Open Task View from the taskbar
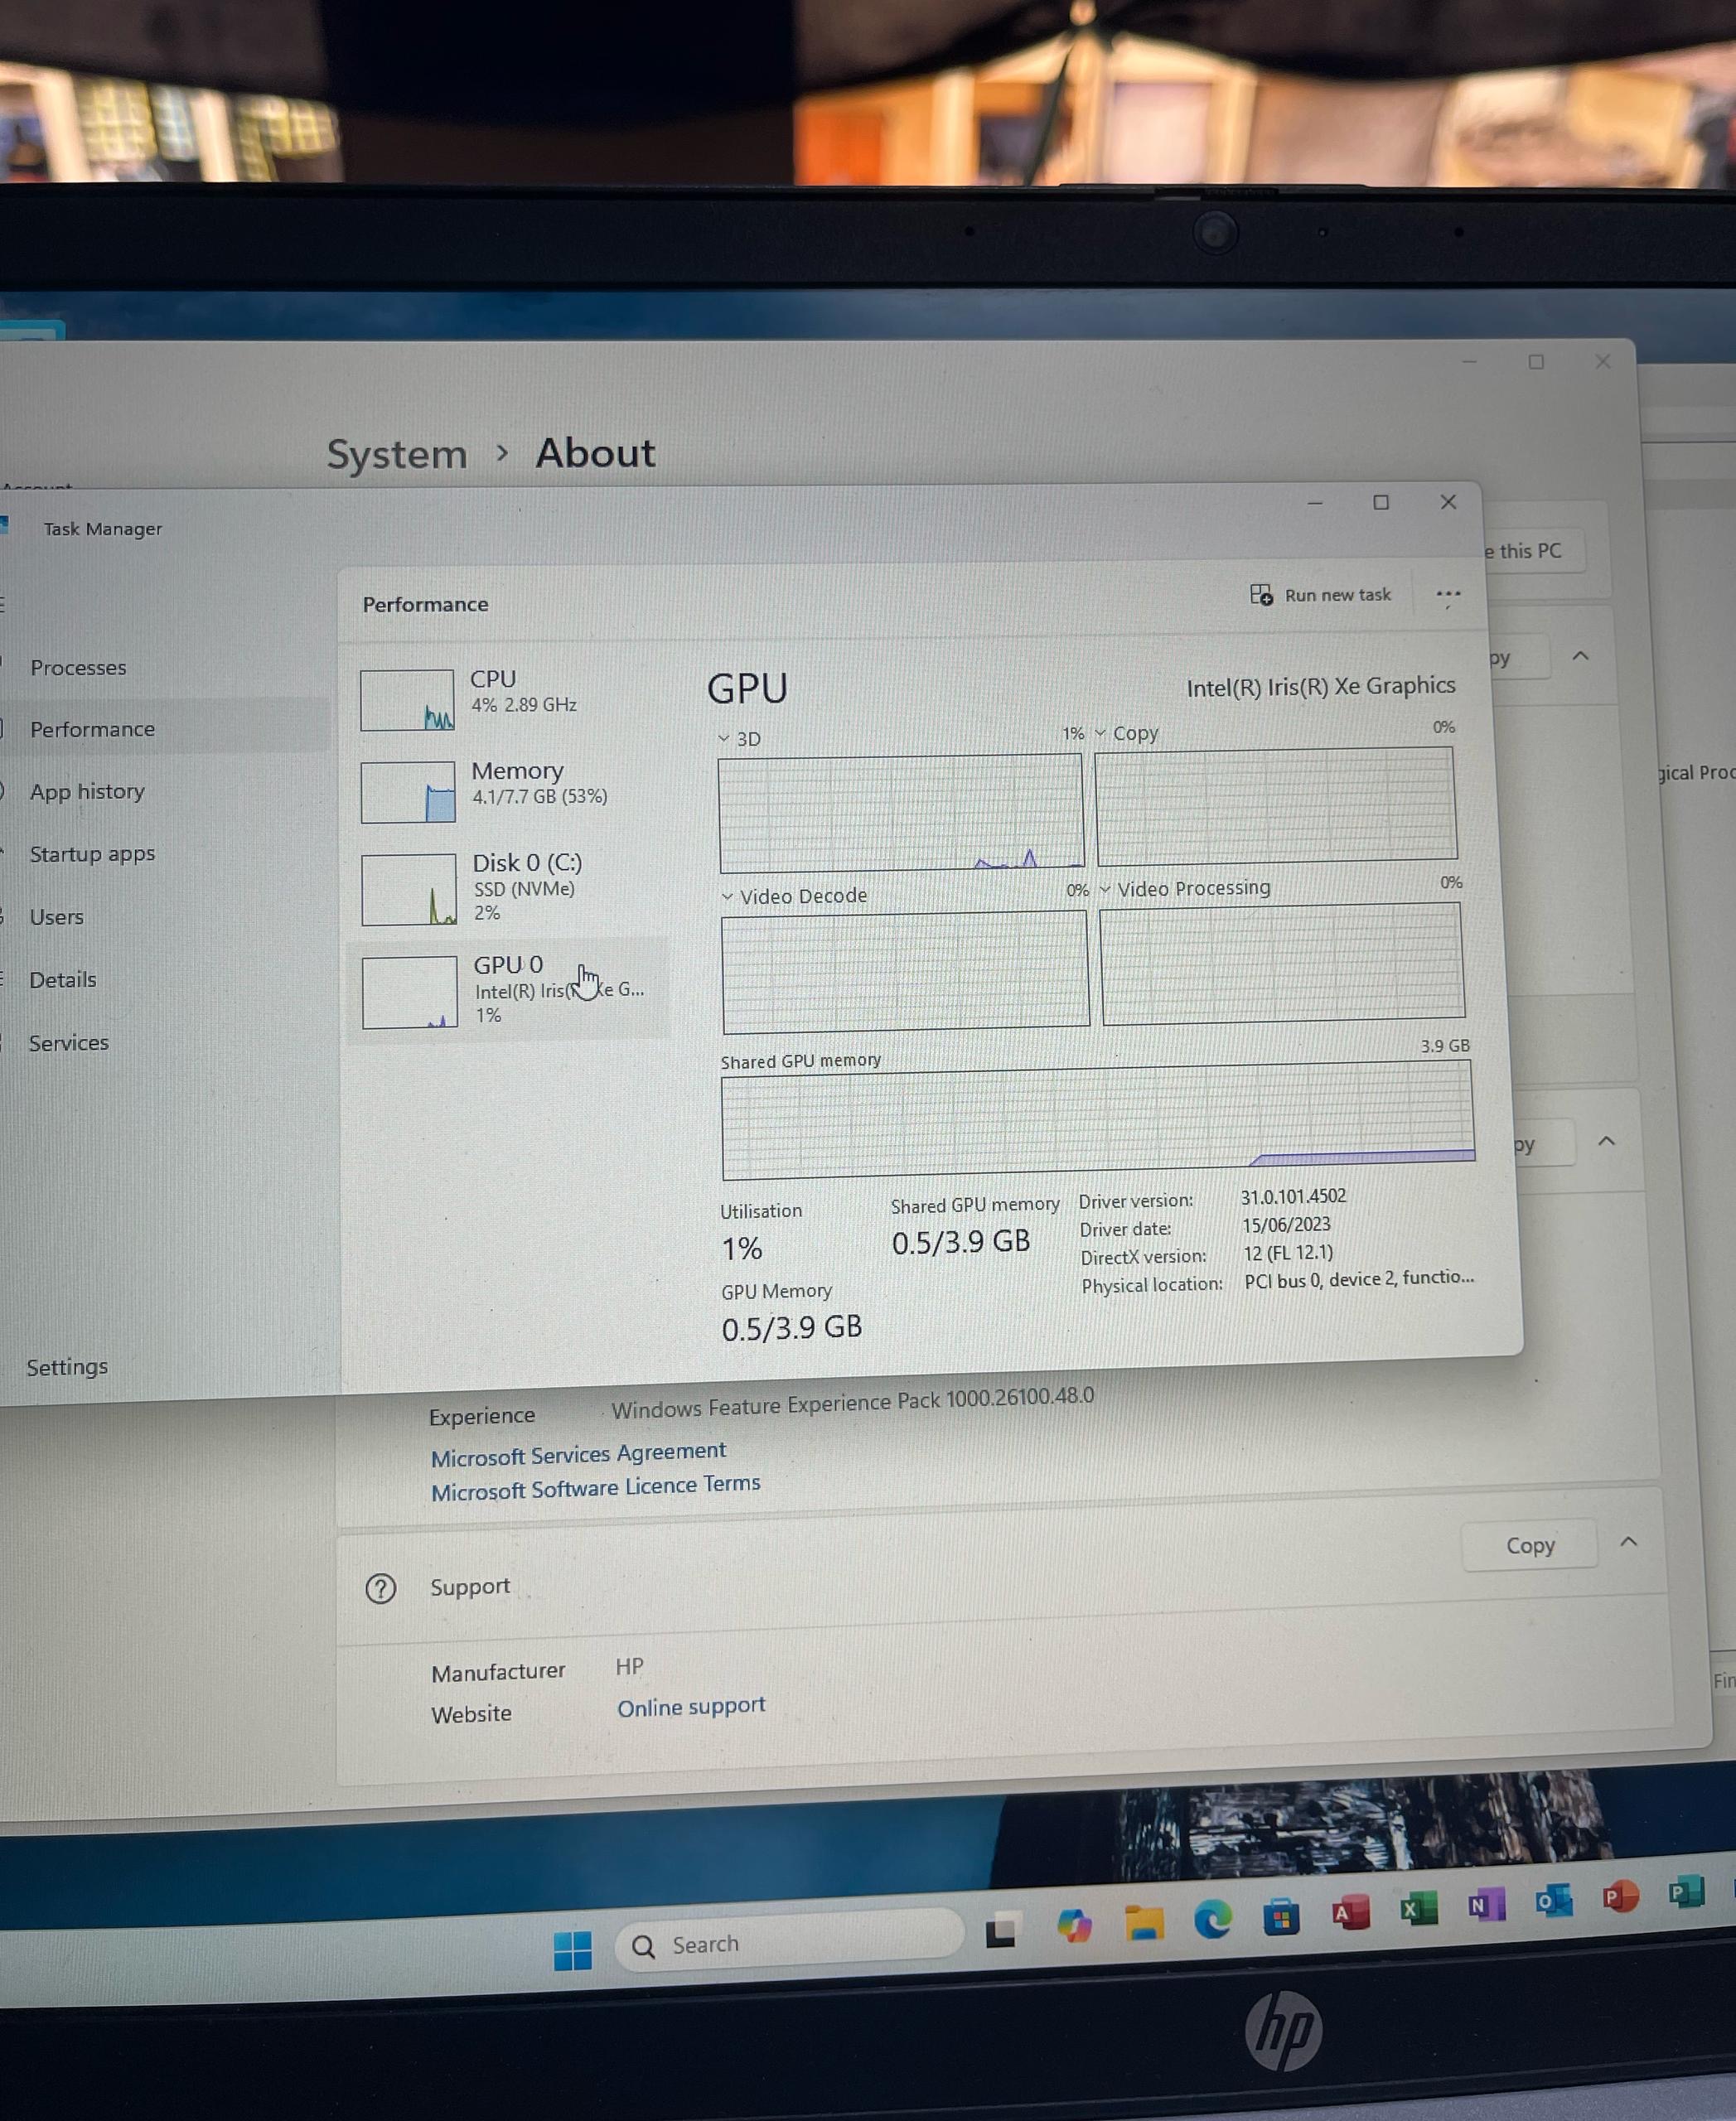1736x2121 pixels. click(1001, 1932)
